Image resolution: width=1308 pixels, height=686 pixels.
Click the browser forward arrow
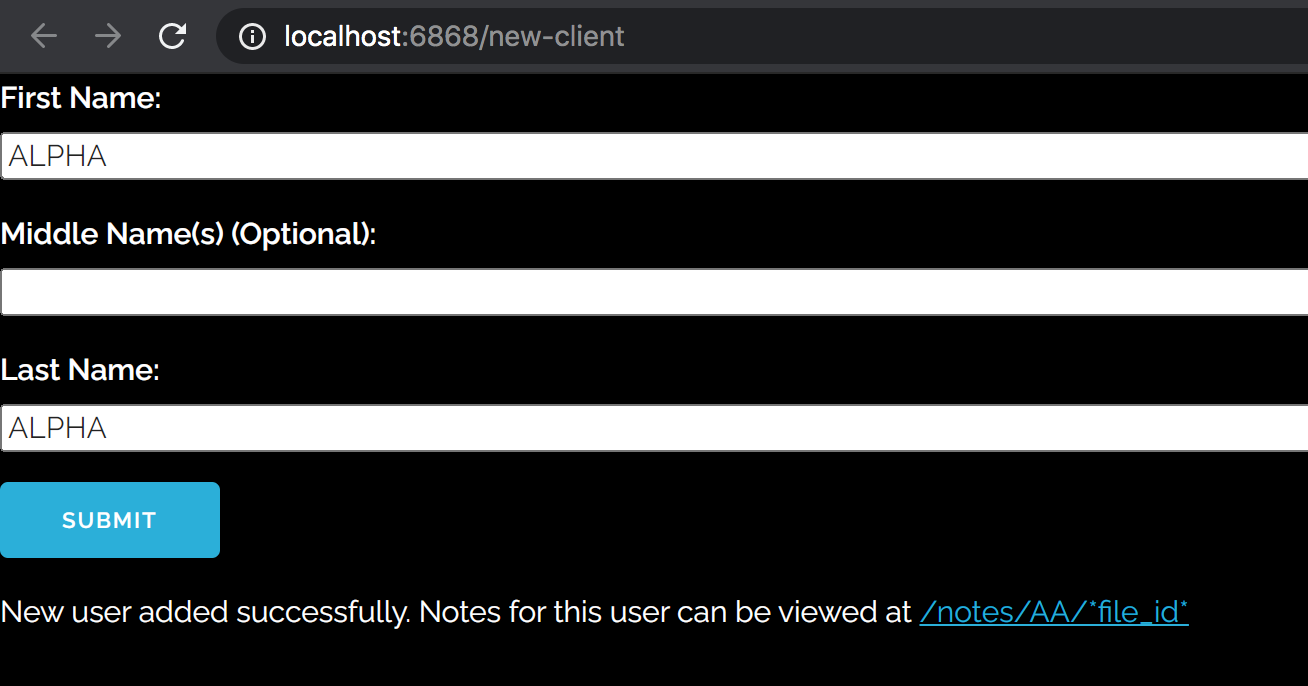108,37
